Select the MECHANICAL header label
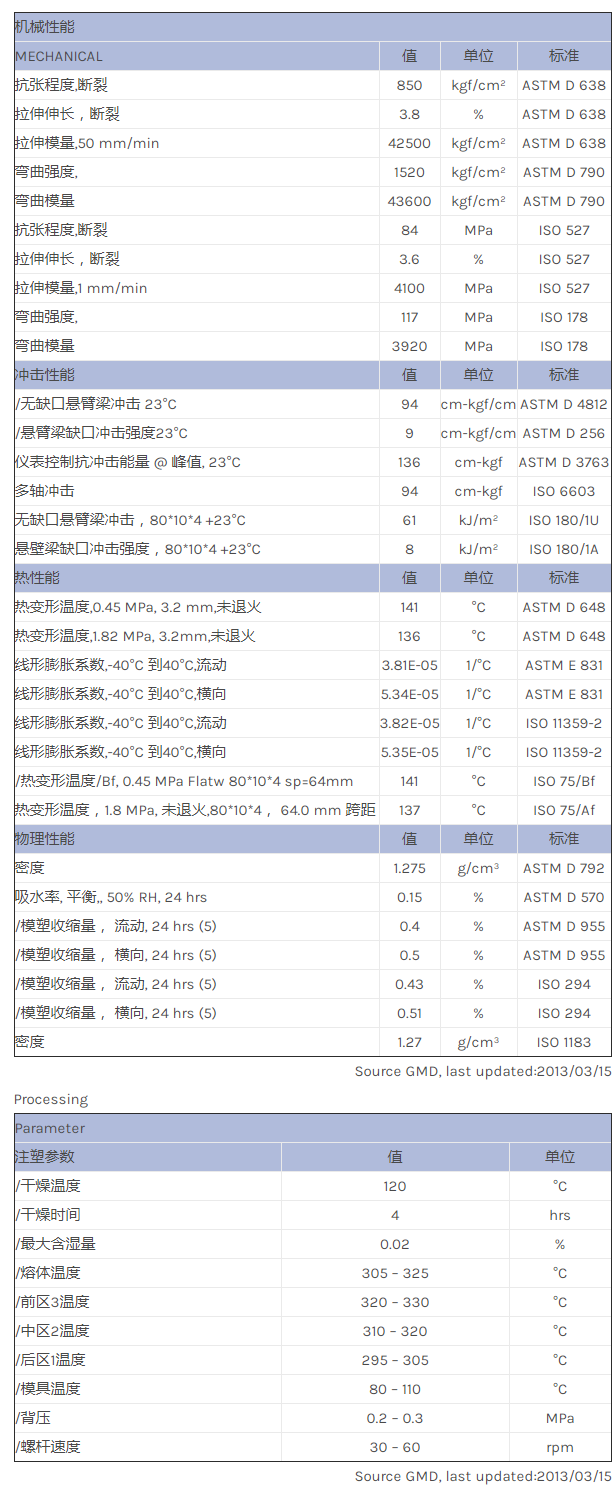The width and height of the screenshot is (615, 1493). coord(59,56)
